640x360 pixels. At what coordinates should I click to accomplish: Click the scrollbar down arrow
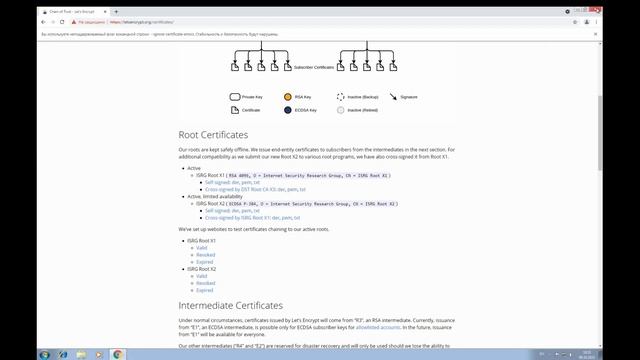pyautogui.click(x=600, y=346)
